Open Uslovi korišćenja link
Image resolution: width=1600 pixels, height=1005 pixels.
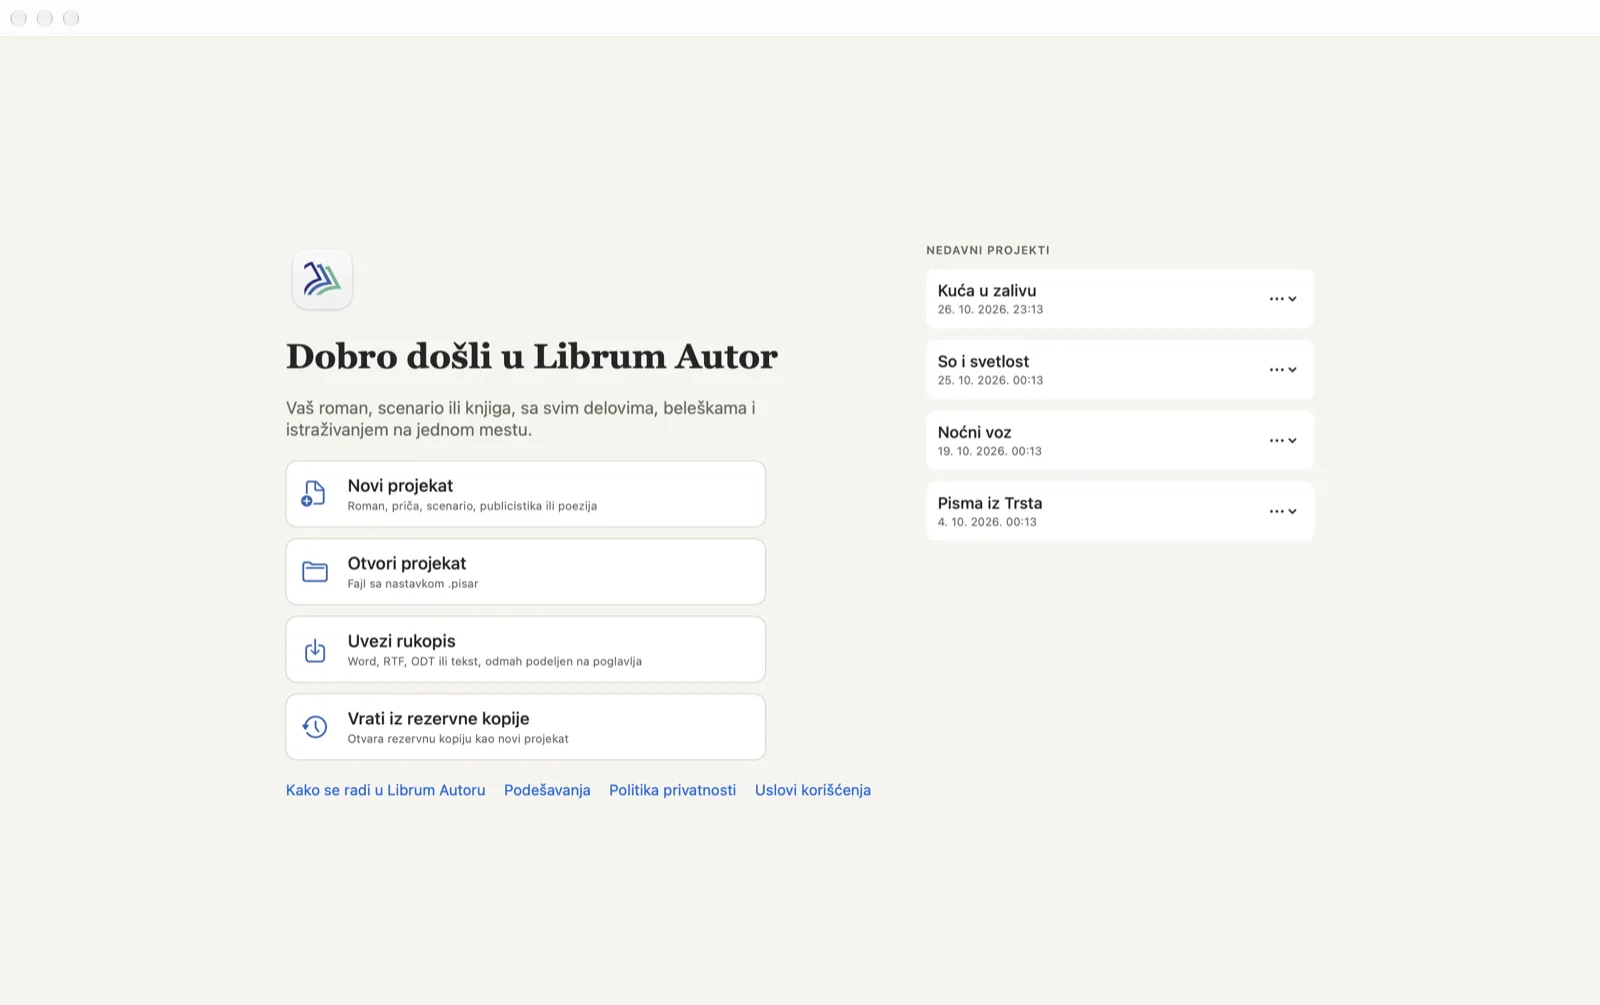(813, 790)
